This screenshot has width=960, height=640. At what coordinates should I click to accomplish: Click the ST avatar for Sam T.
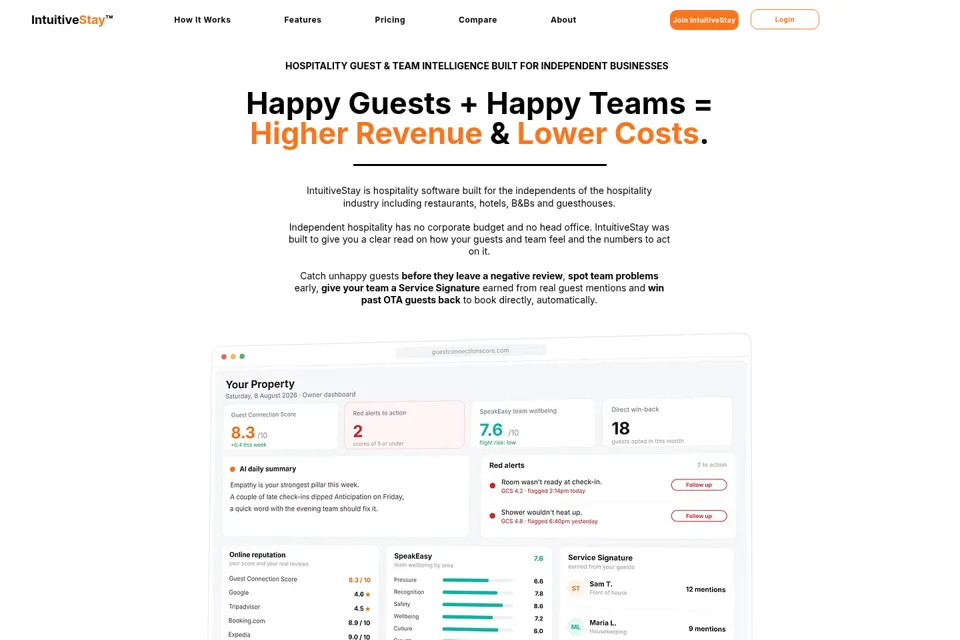tap(576, 589)
